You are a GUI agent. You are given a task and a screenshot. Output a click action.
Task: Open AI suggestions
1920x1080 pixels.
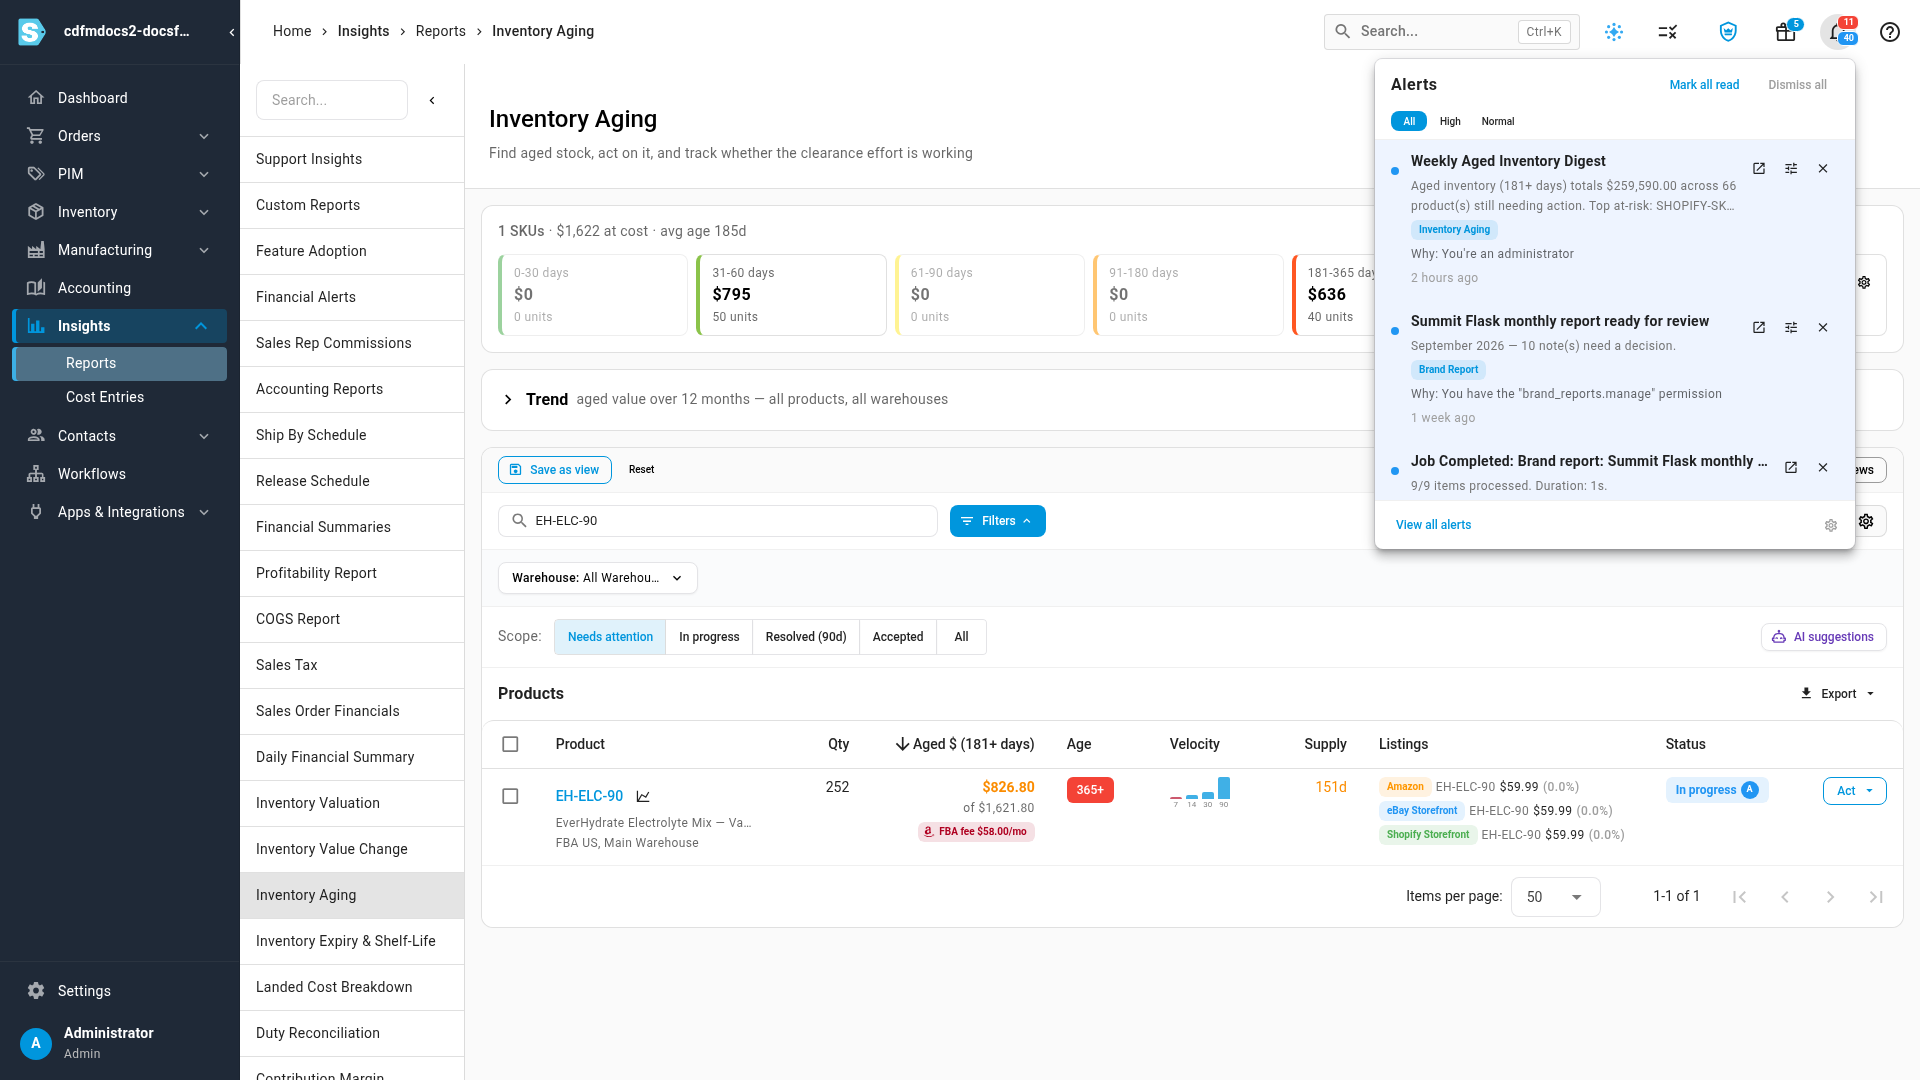tap(1824, 637)
